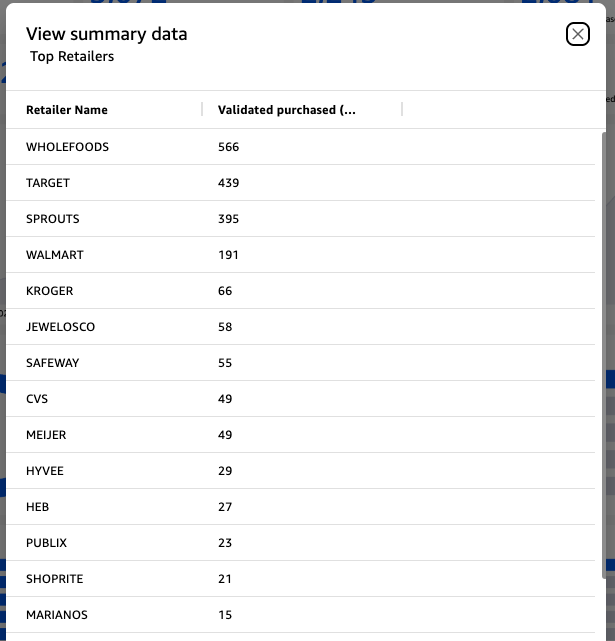Viewport: 615px width, 641px height.
Task: Select the KROGER retailer row
Action: (300, 291)
